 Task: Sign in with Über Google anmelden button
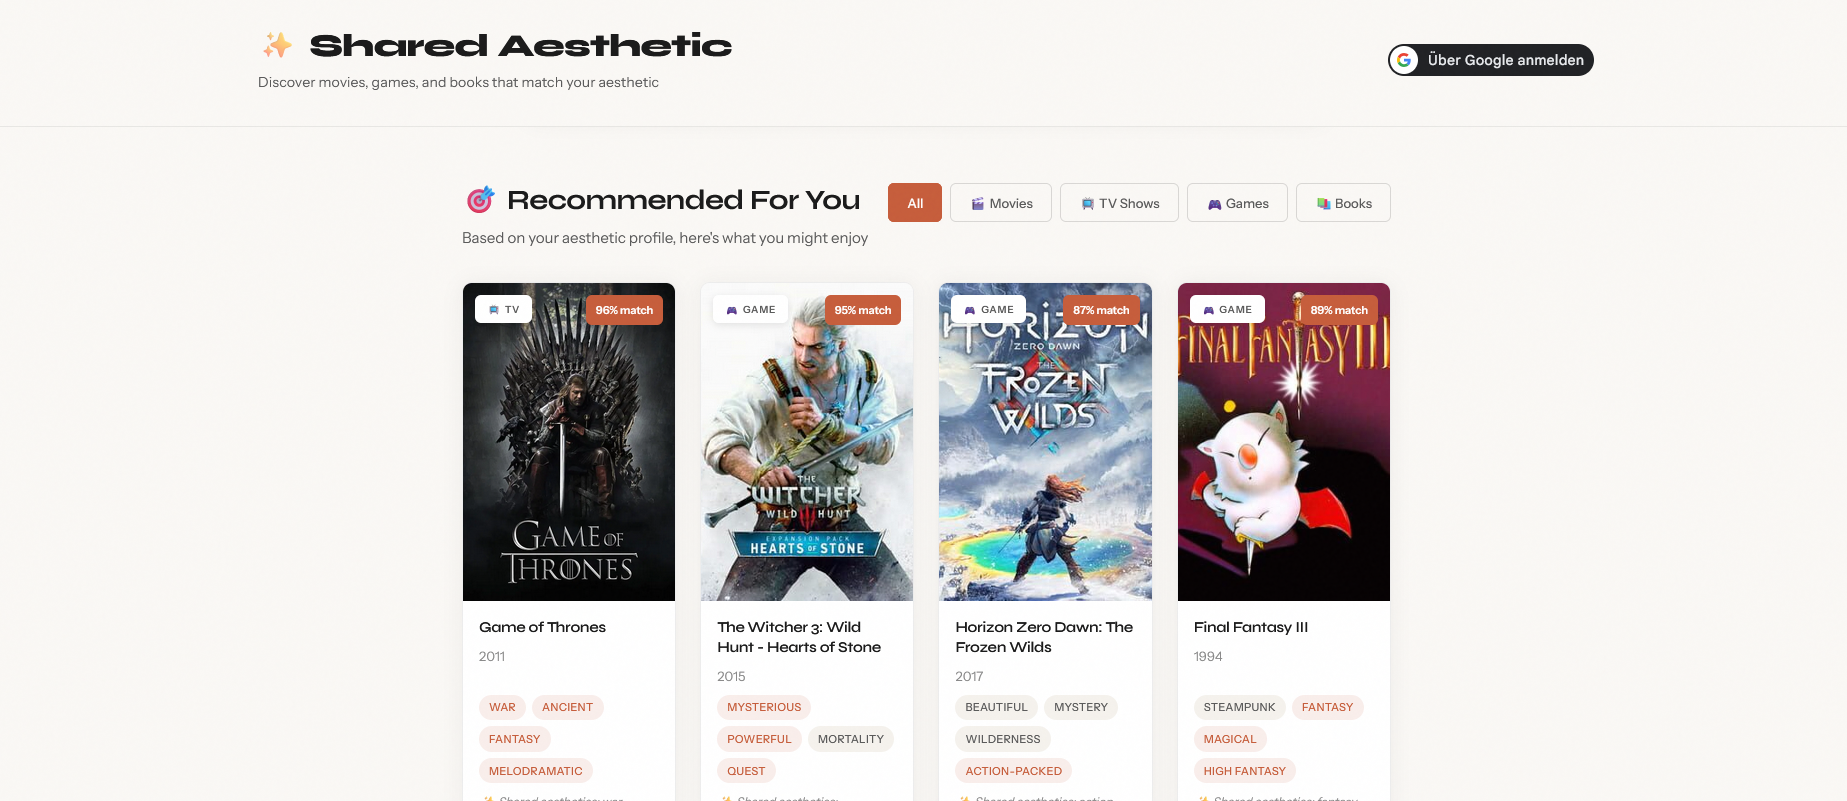coord(1490,60)
